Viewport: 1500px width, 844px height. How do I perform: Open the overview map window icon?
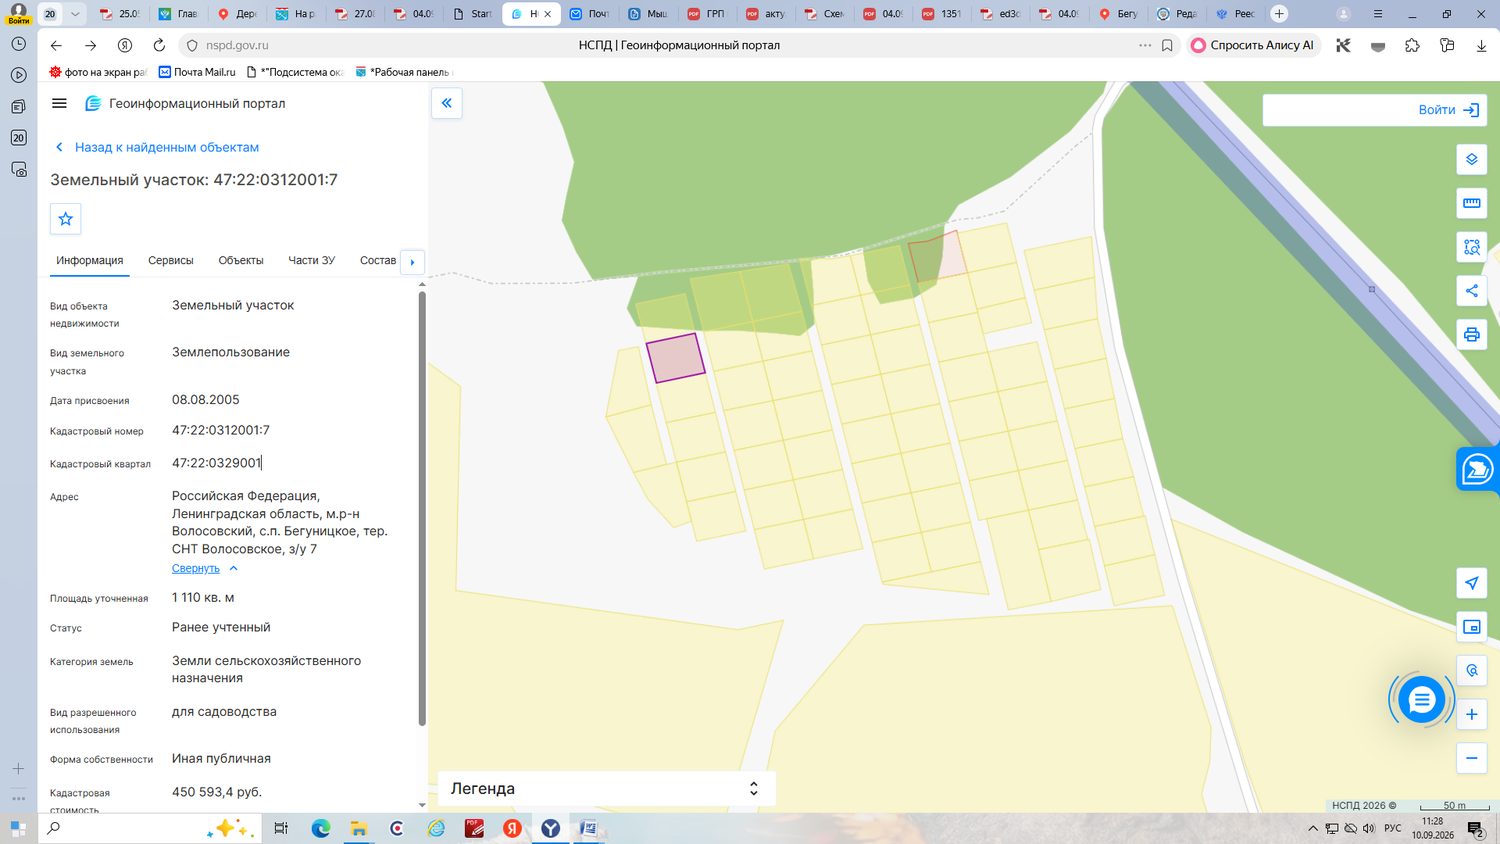pos(1472,627)
